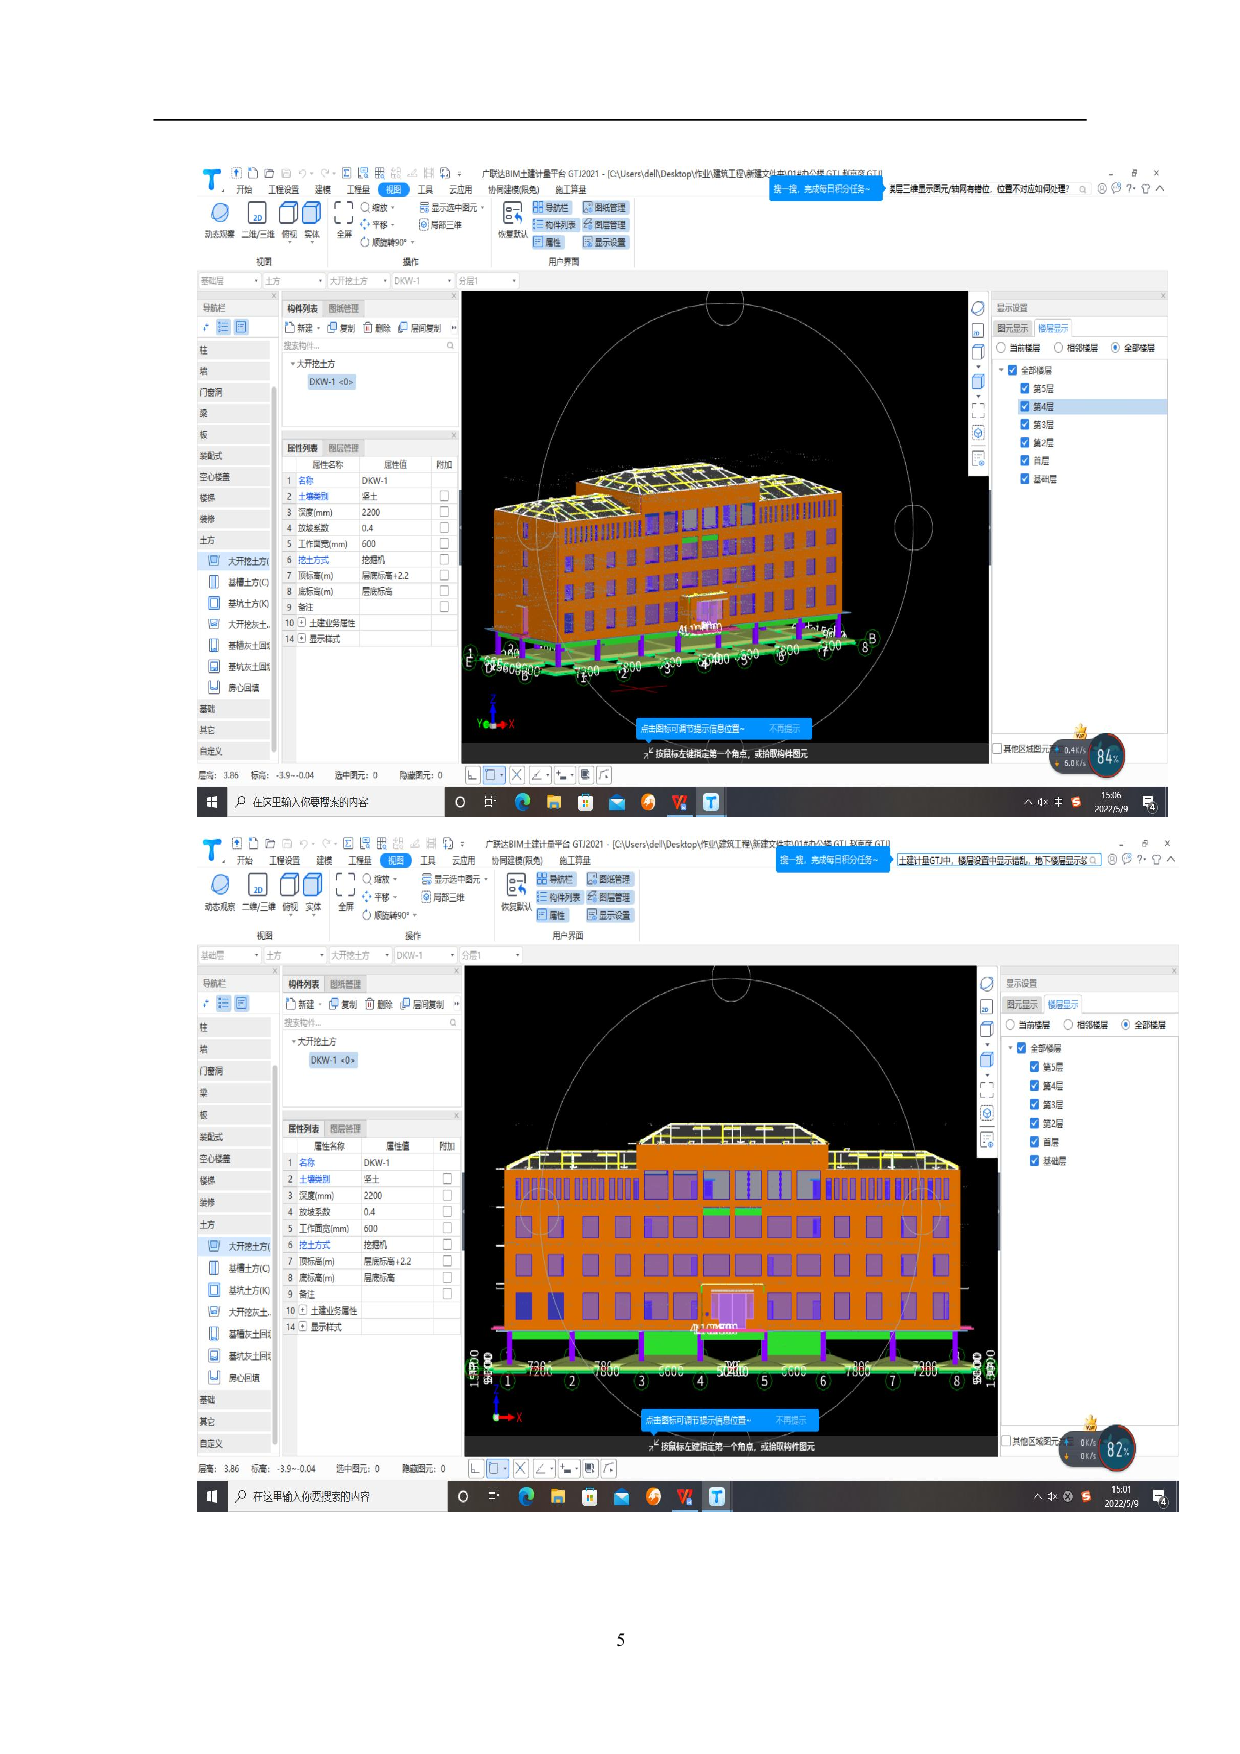The height and width of the screenshot is (1754, 1240).
Task: Collapse 大开挖土方 tree node in lower screenshot
Action: pyautogui.click(x=293, y=1042)
